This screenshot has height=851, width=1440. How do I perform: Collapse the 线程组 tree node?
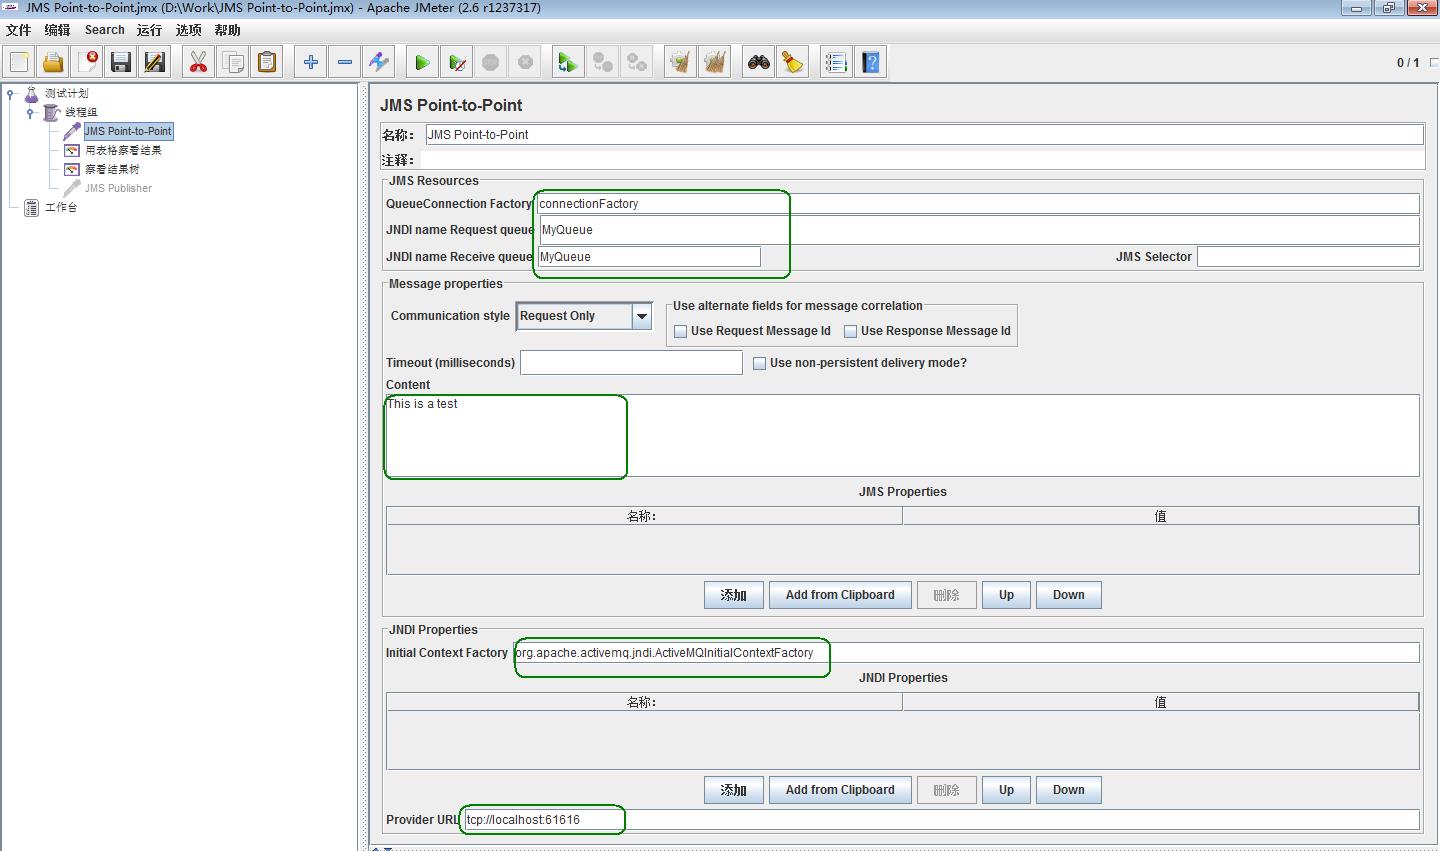click(30, 113)
